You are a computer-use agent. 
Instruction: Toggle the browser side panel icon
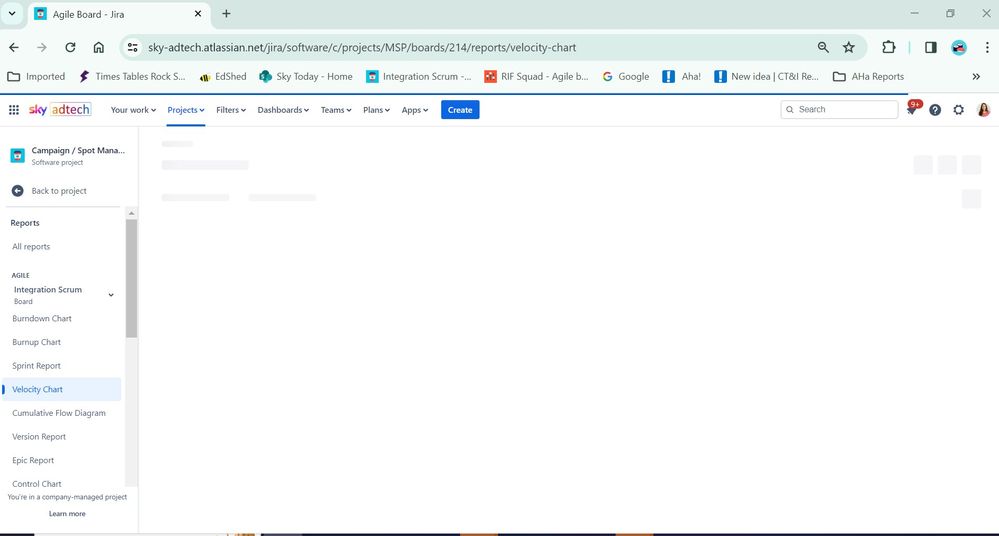tap(931, 47)
